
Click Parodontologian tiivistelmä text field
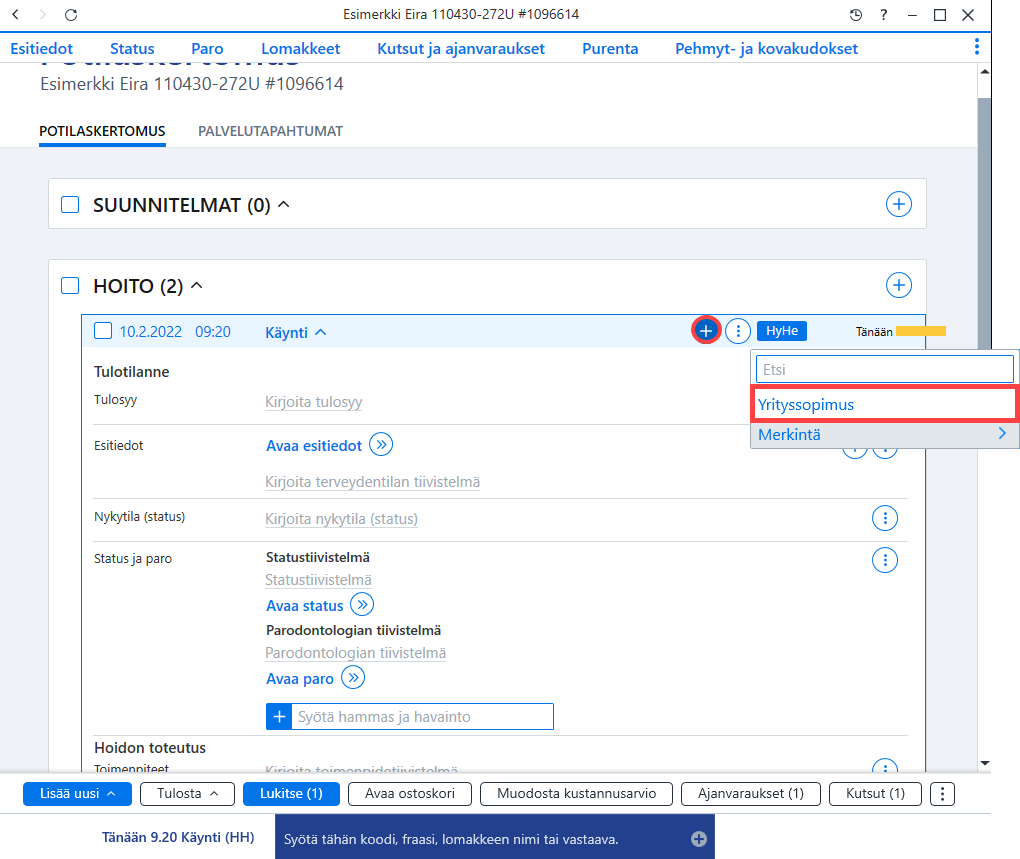pyautogui.click(x=356, y=653)
